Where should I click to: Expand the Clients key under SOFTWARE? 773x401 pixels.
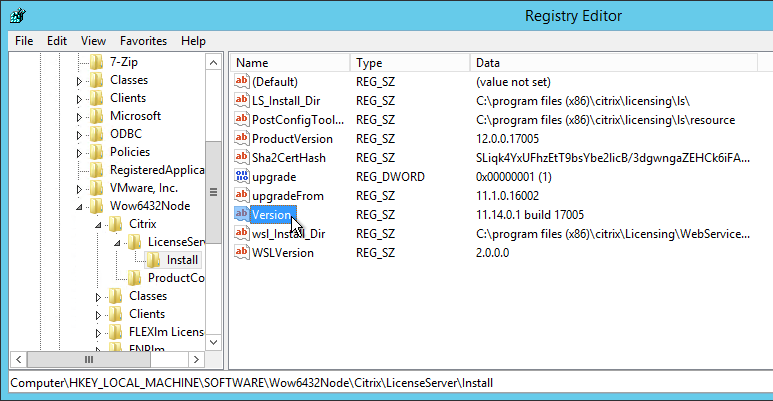79,99
